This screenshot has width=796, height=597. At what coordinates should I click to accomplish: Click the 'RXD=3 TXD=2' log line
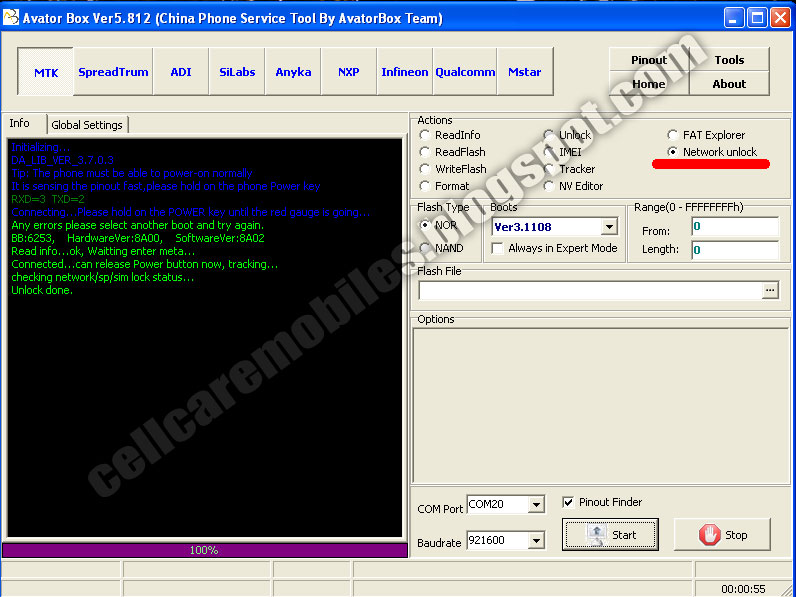[x=48, y=199]
